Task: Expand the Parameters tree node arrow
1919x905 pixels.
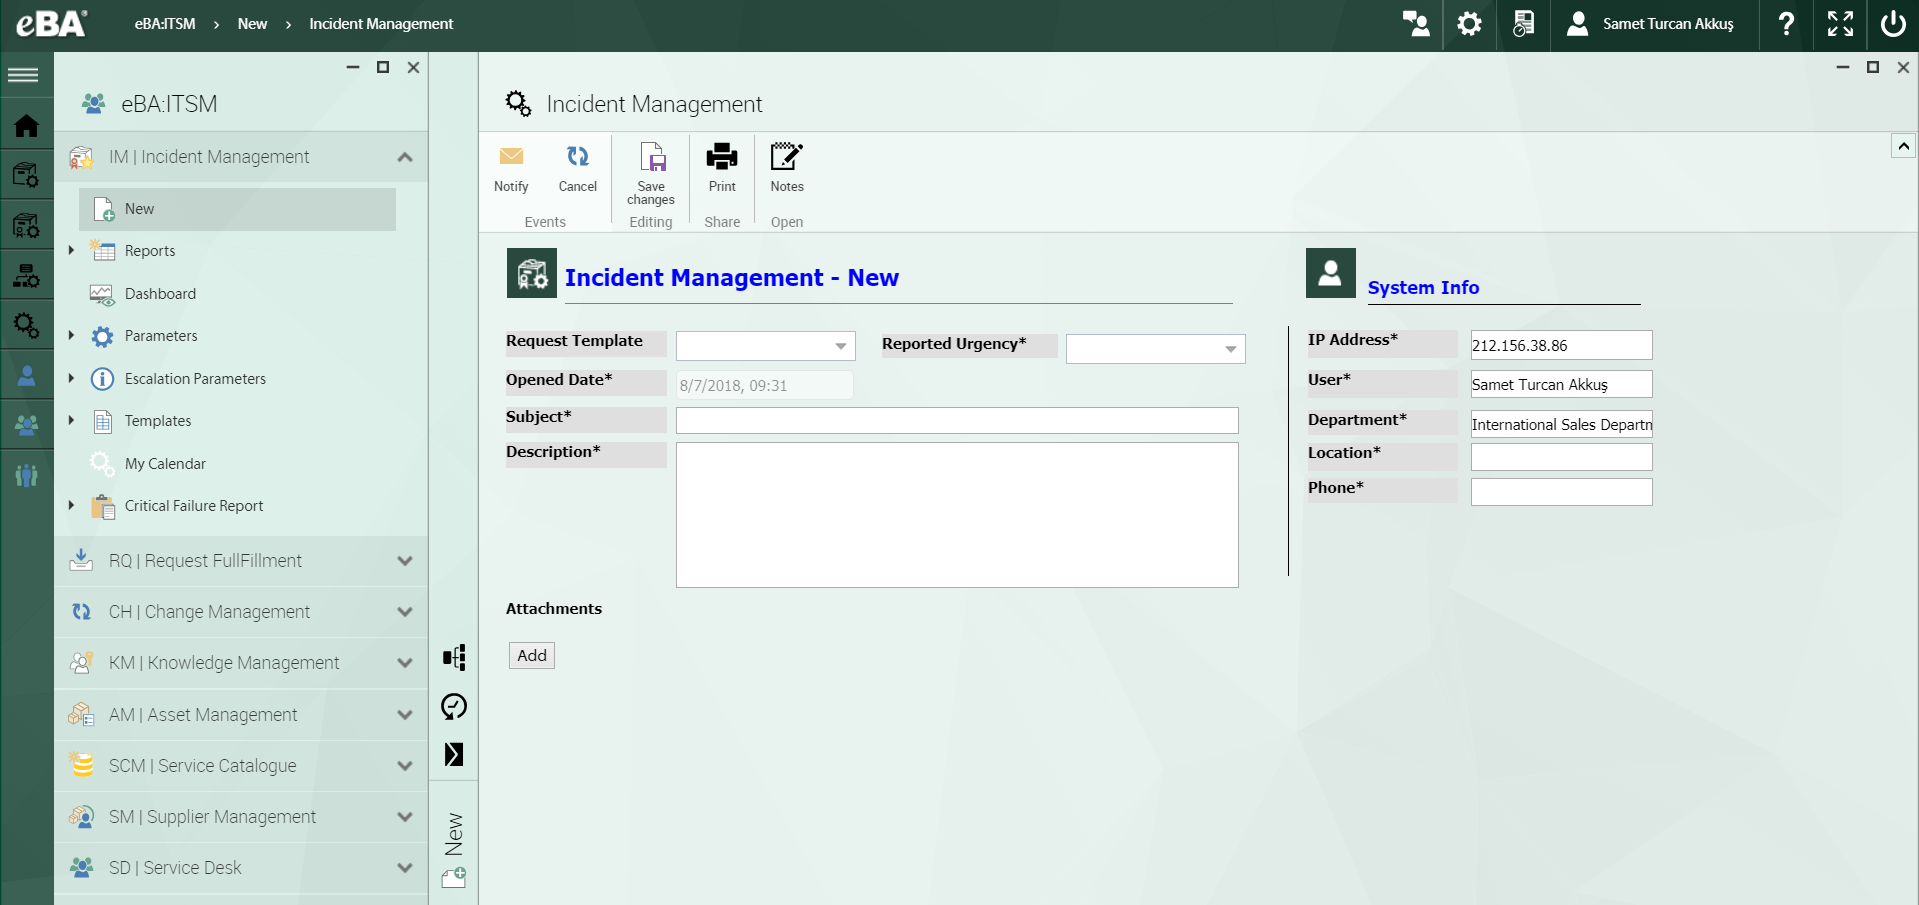Action: pyautogui.click(x=71, y=335)
